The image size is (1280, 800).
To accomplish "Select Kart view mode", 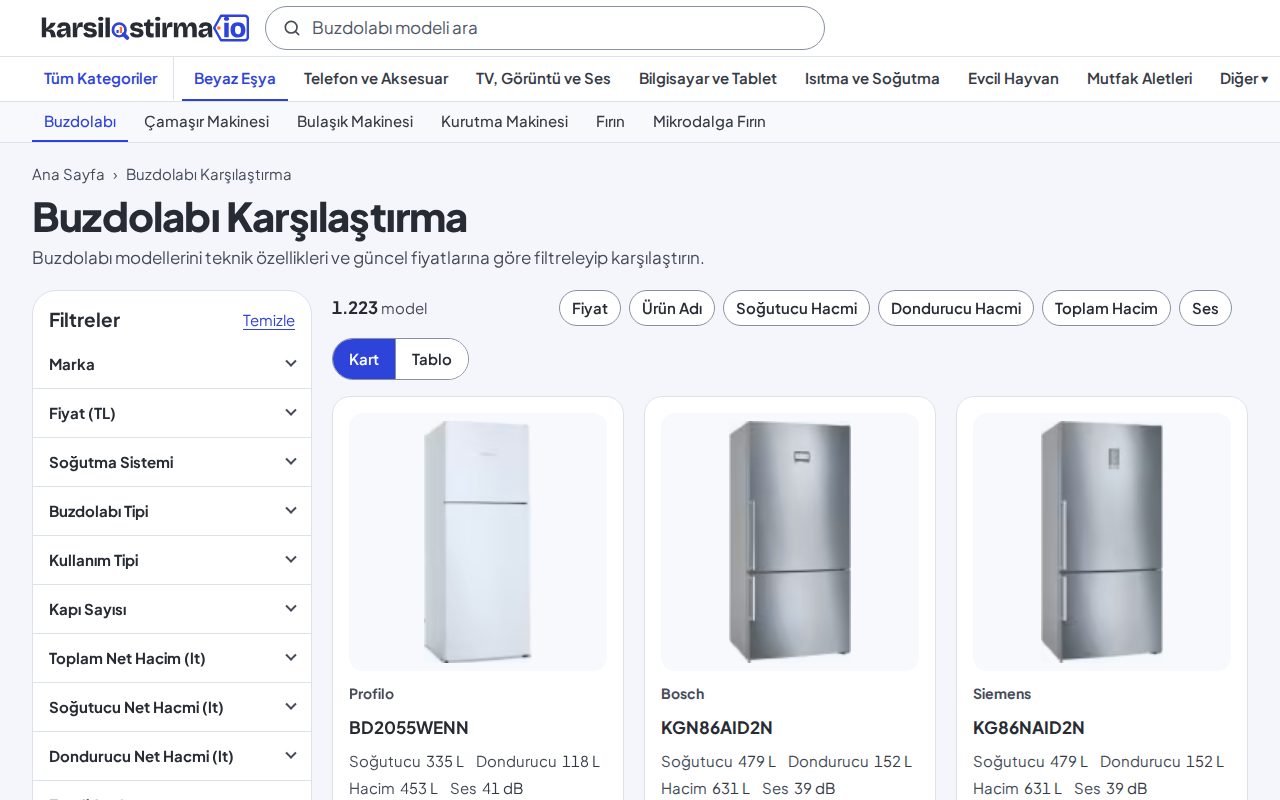I will click(364, 359).
